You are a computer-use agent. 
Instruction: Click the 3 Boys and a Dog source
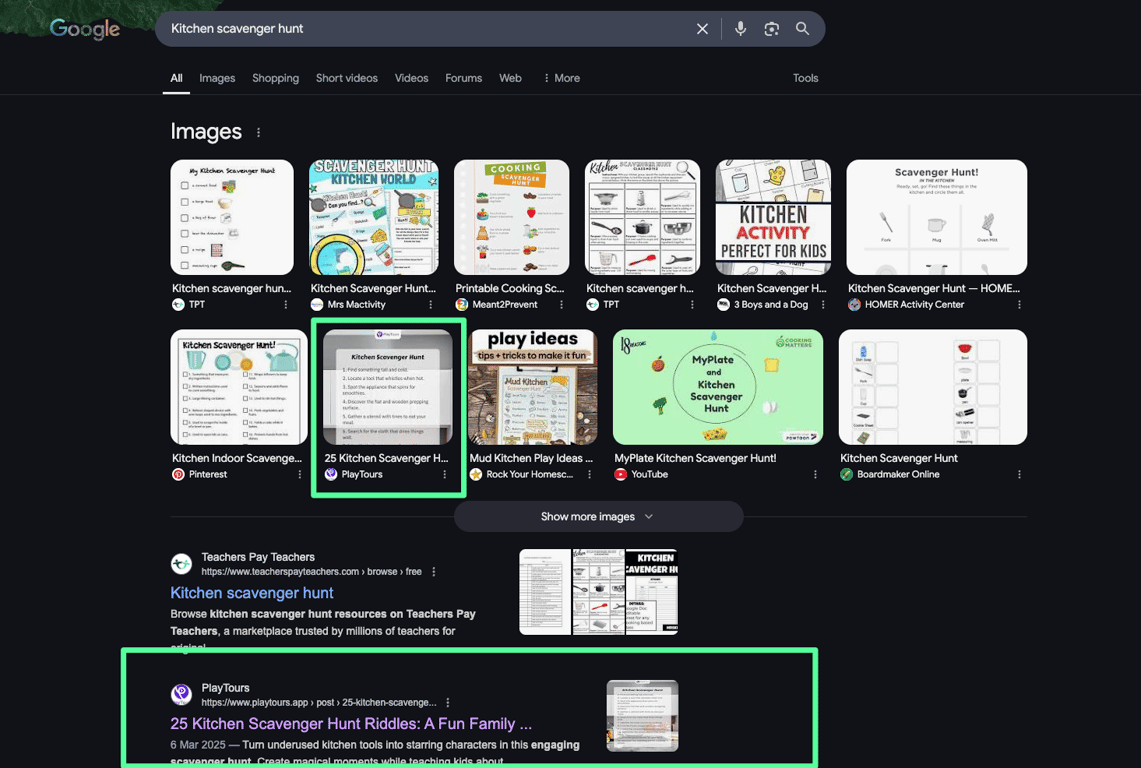[x=771, y=305]
